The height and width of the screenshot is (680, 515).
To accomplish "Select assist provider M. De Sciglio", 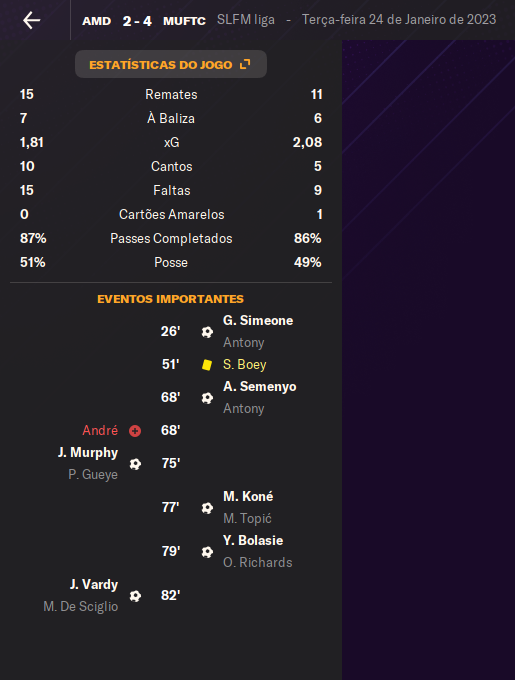I will pos(81,606).
